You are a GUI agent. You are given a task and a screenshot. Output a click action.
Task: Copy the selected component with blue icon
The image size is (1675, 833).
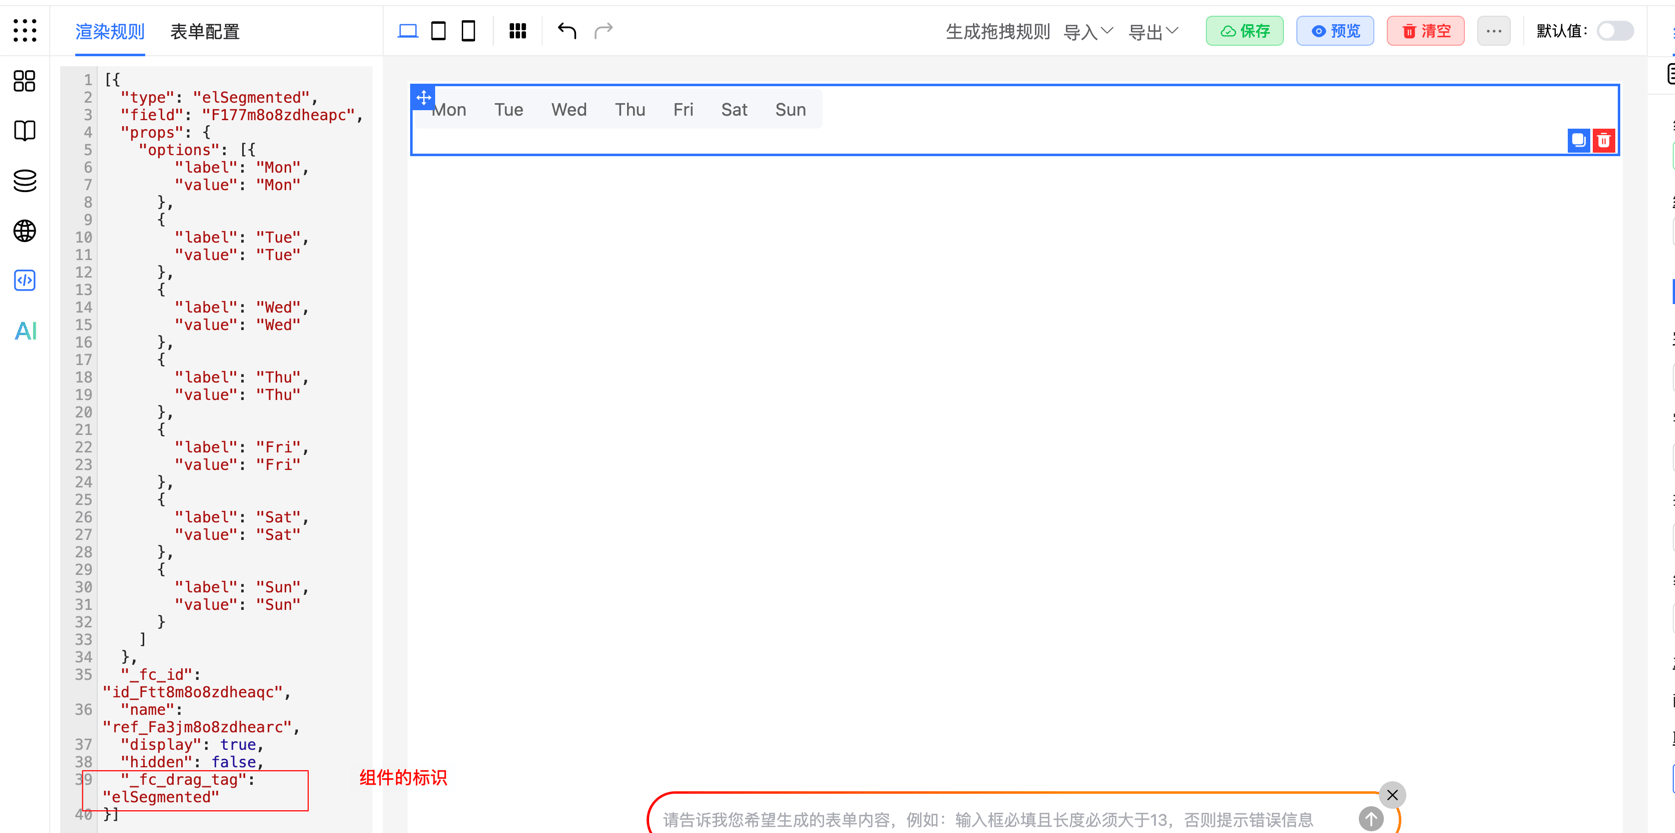pos(1578,141)
